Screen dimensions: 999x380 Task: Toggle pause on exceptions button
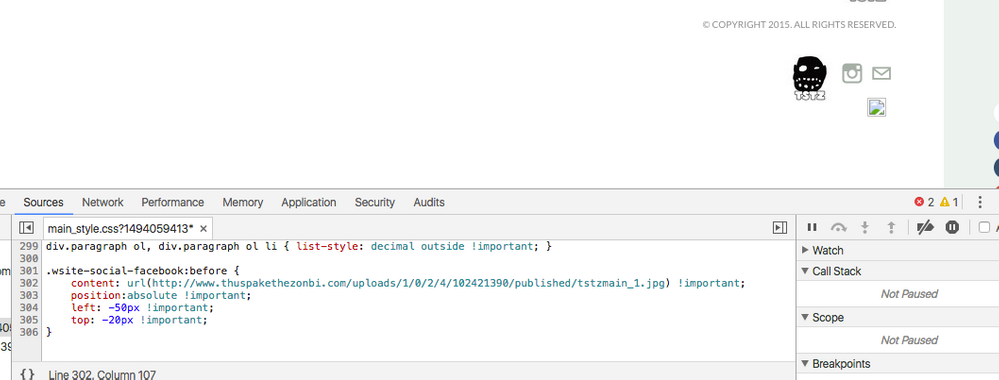click(952, 228)
